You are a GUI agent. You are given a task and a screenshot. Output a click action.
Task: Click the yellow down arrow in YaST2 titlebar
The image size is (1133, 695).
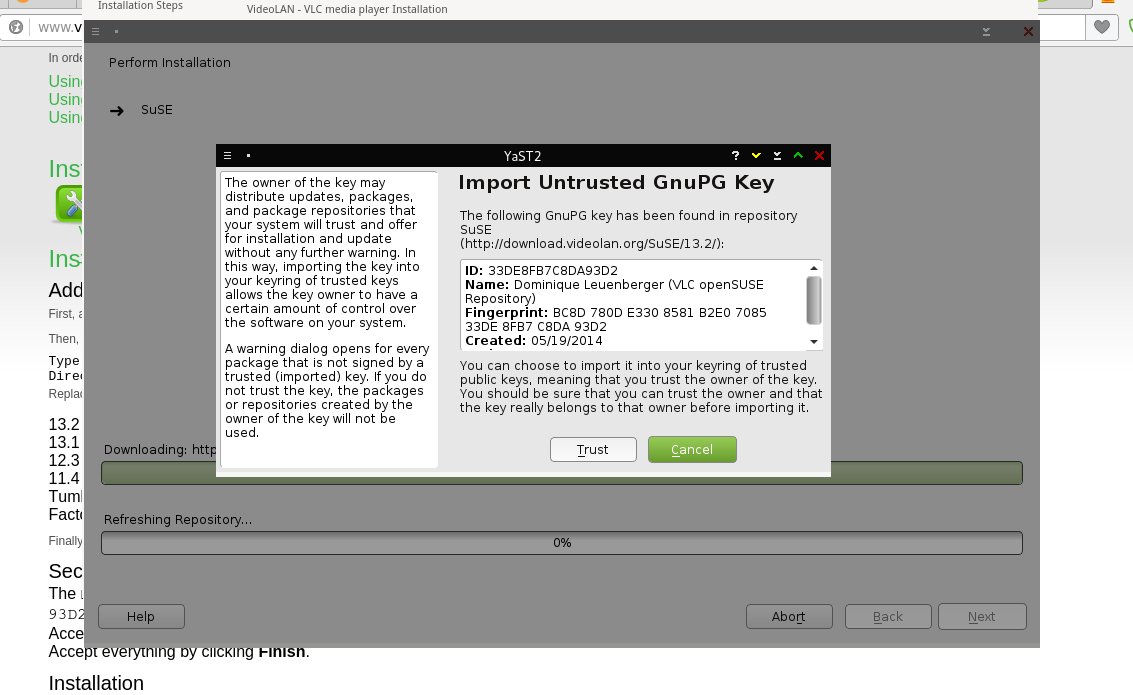point(756,155)
